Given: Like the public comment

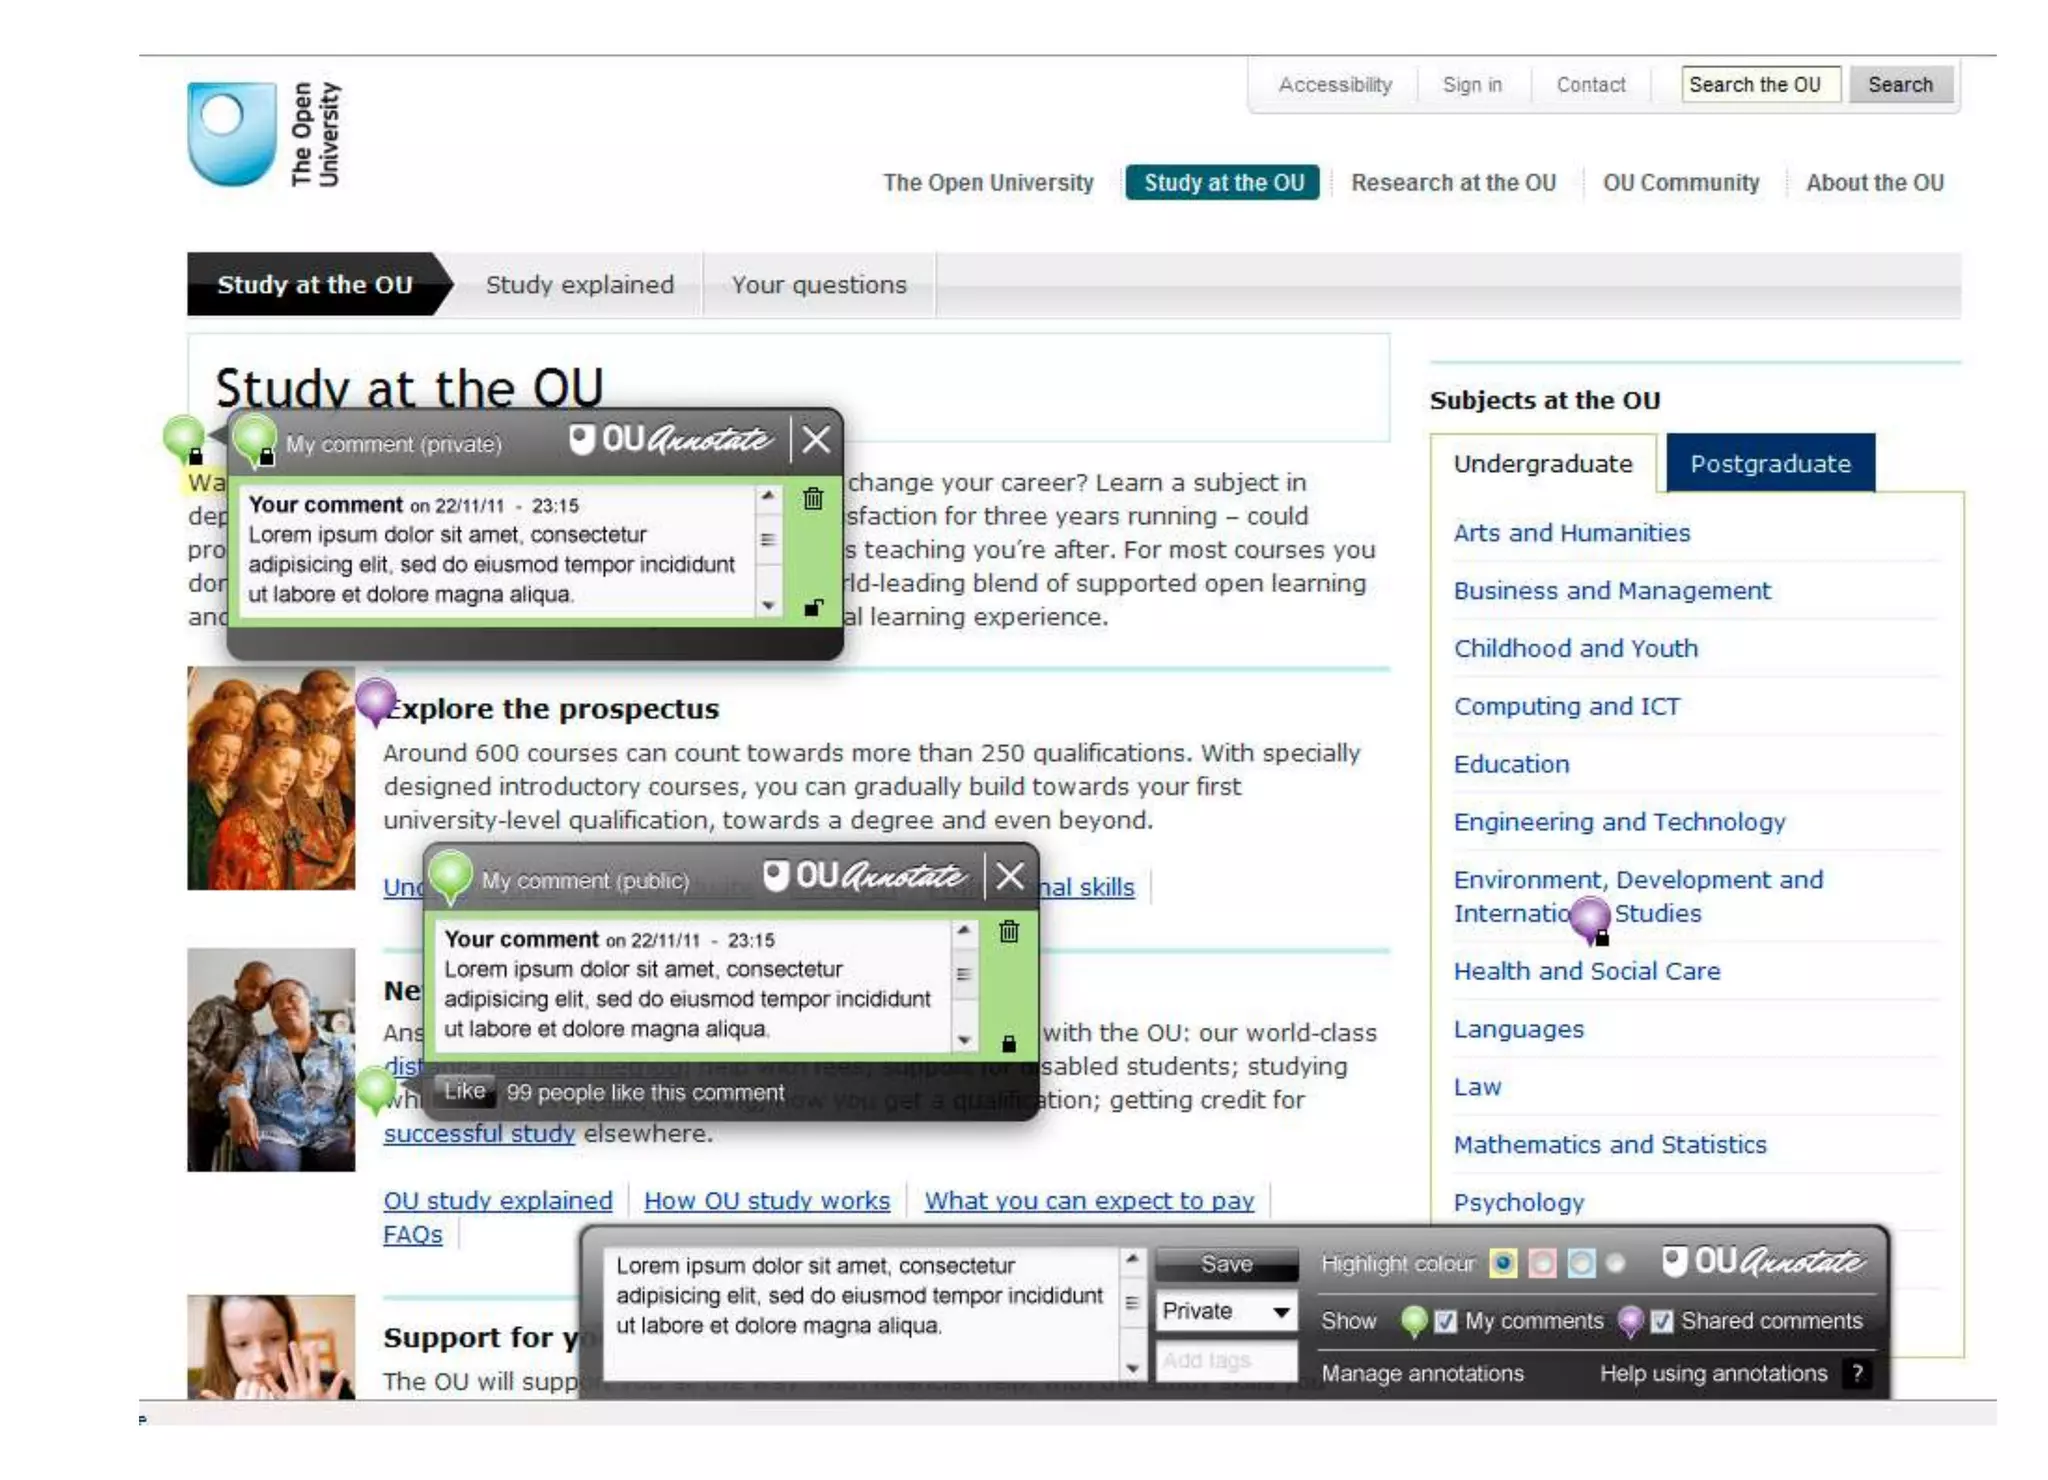Looking at the screenshot, I should pyautogui.click(x=464, y=1091).
